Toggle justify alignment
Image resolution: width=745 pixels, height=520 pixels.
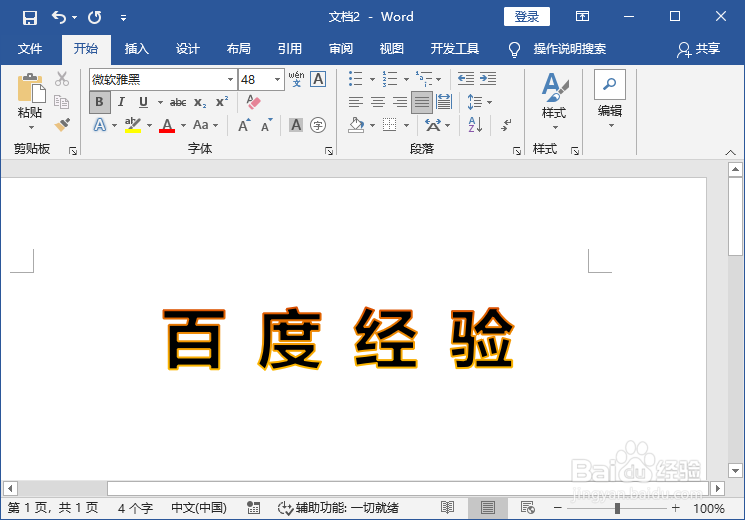coord(422,102)
